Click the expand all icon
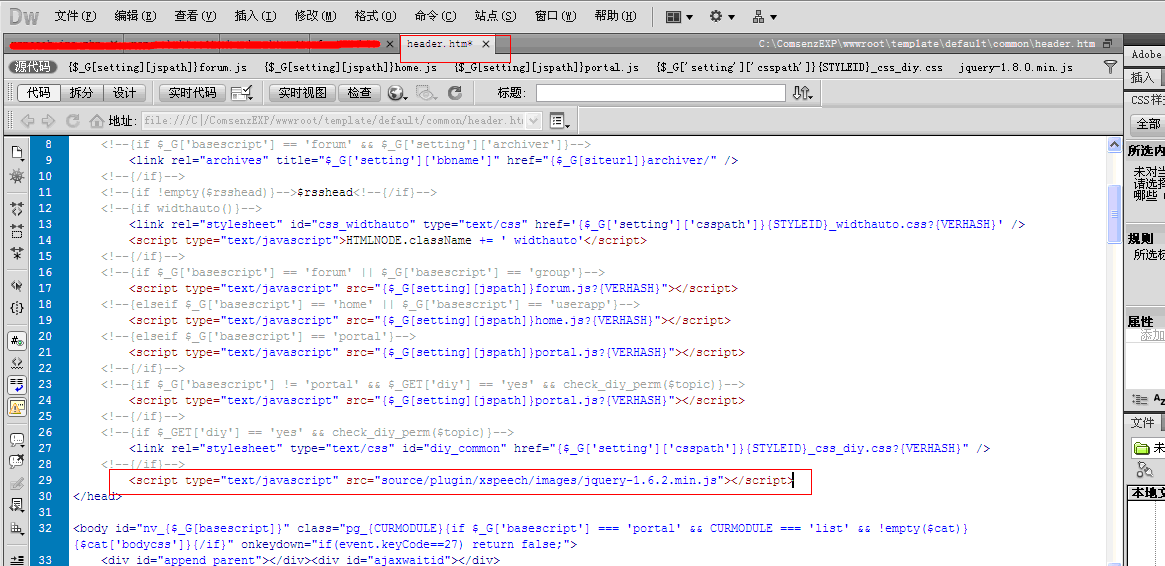The height and width of the screenshot is (566, 1165). 16,253
